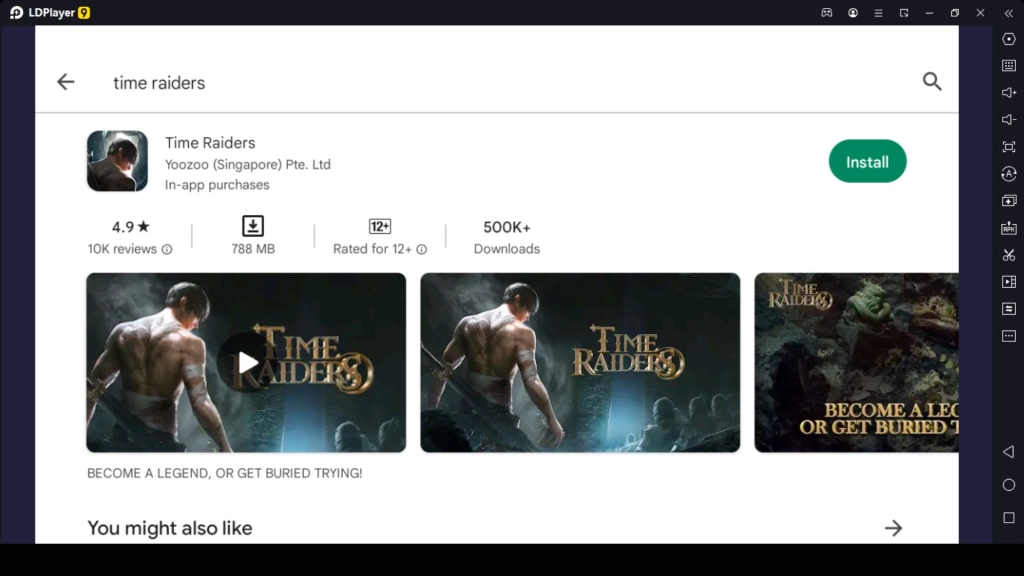
Task: Open the operation recorder sidebar icon
Action: [x=1009, y=174]
